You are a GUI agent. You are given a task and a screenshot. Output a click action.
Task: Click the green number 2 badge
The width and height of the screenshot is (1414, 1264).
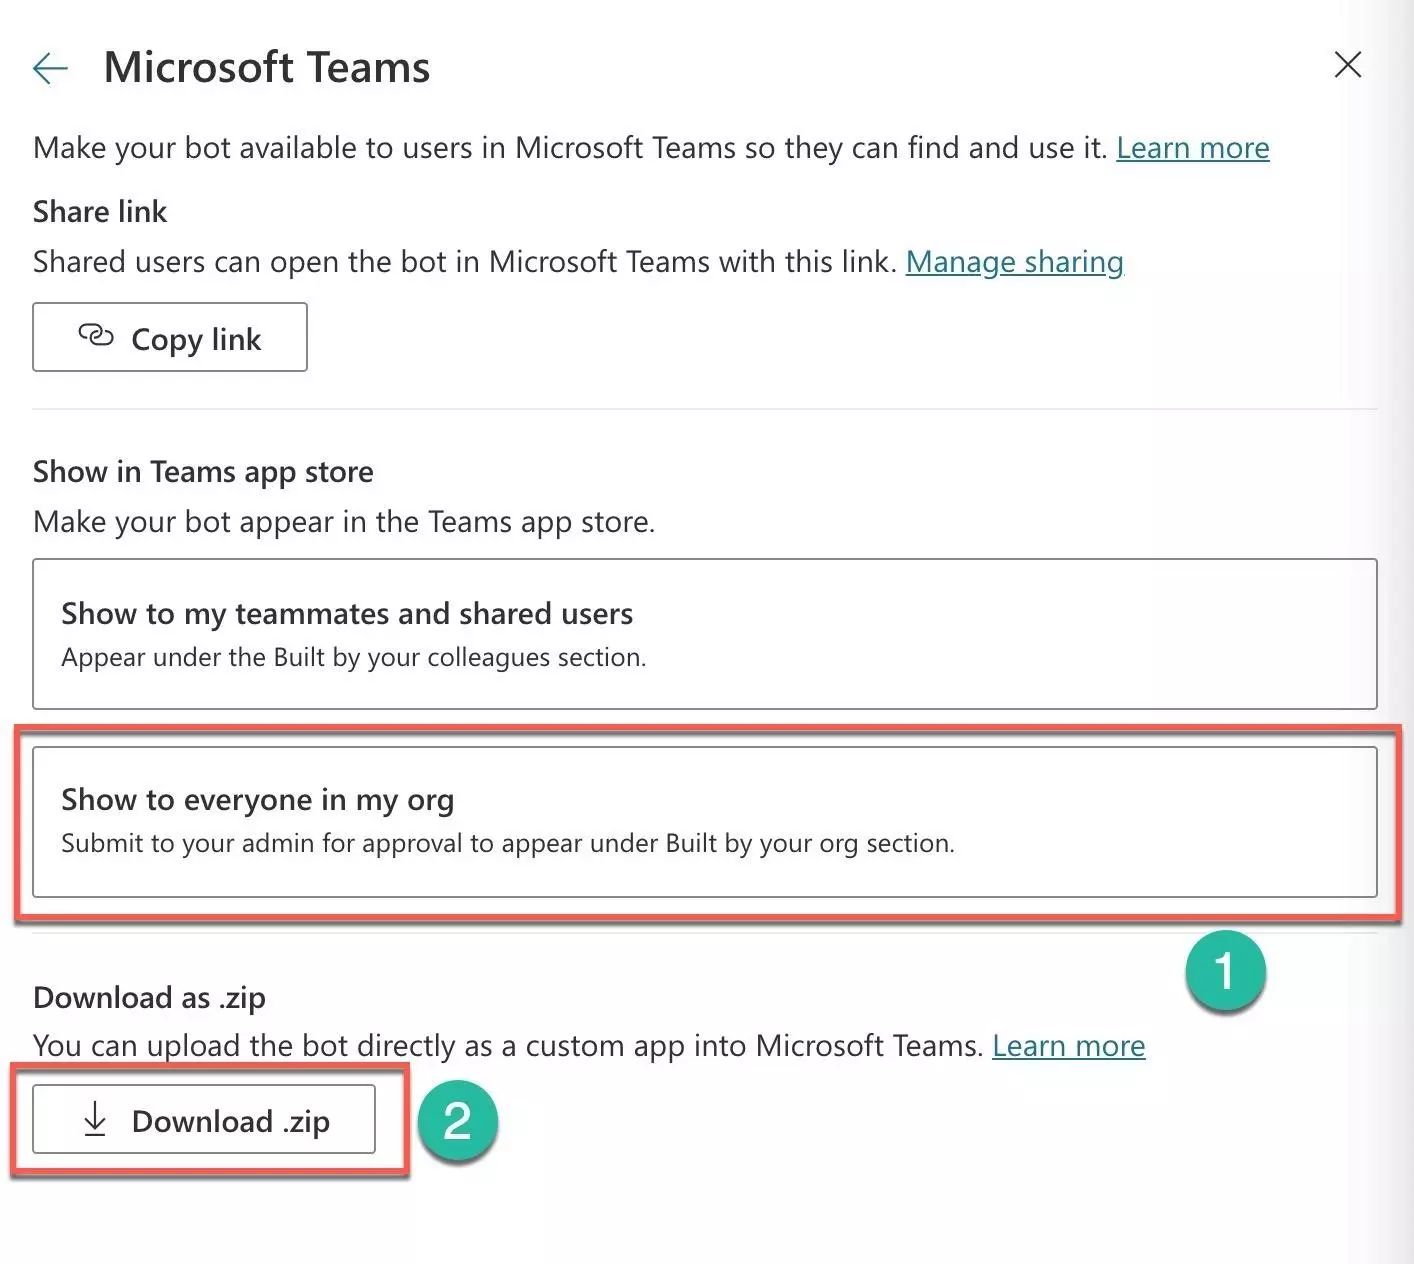[x=457, y=1121]
